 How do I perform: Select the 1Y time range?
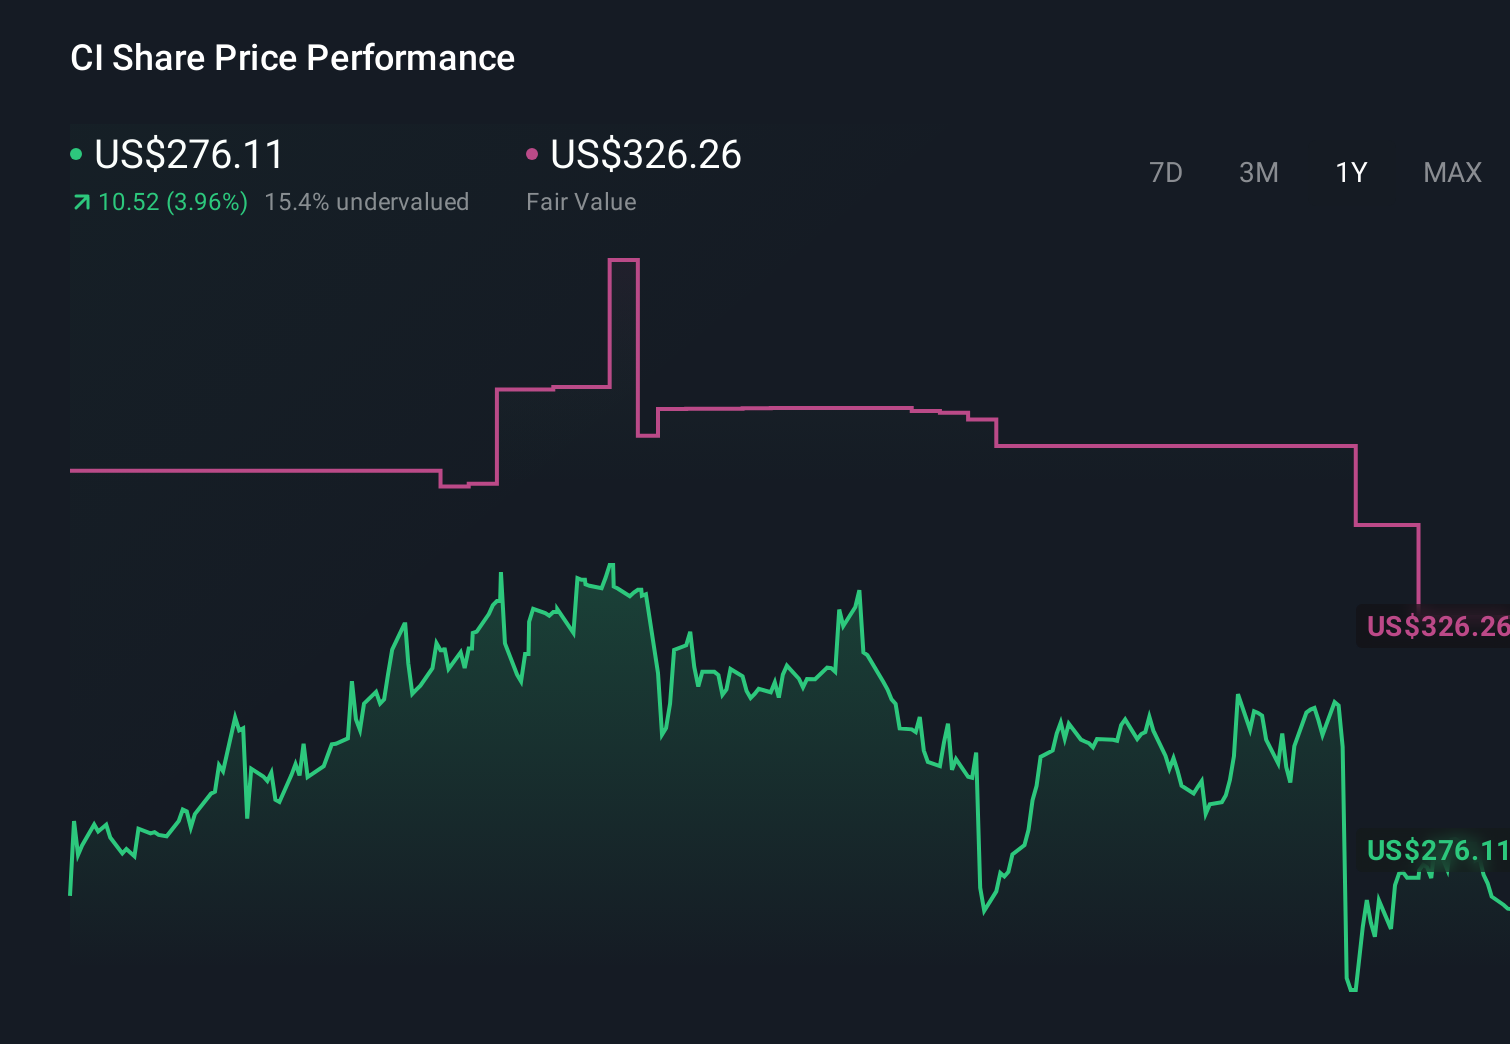(x=1350, y=172)
